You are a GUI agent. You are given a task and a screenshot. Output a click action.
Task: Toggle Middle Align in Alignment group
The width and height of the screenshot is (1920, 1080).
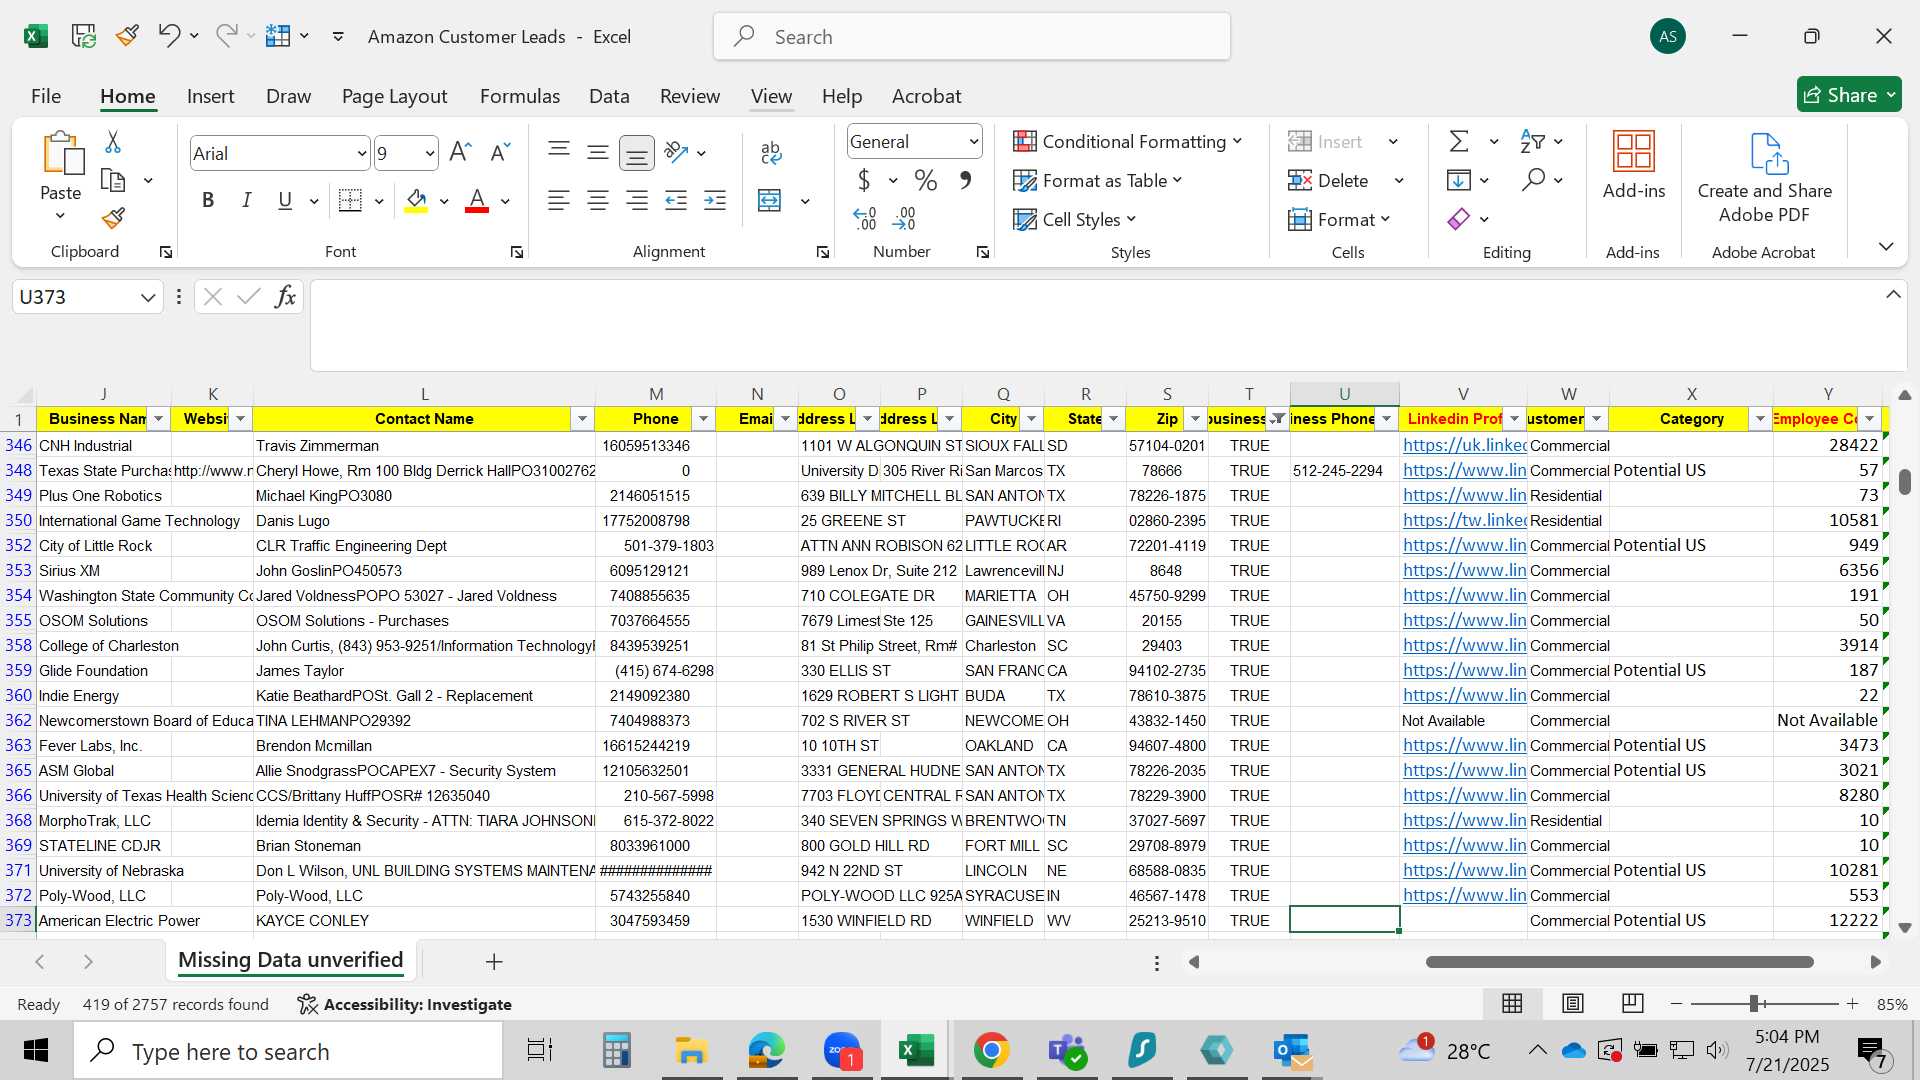(598, 151)
